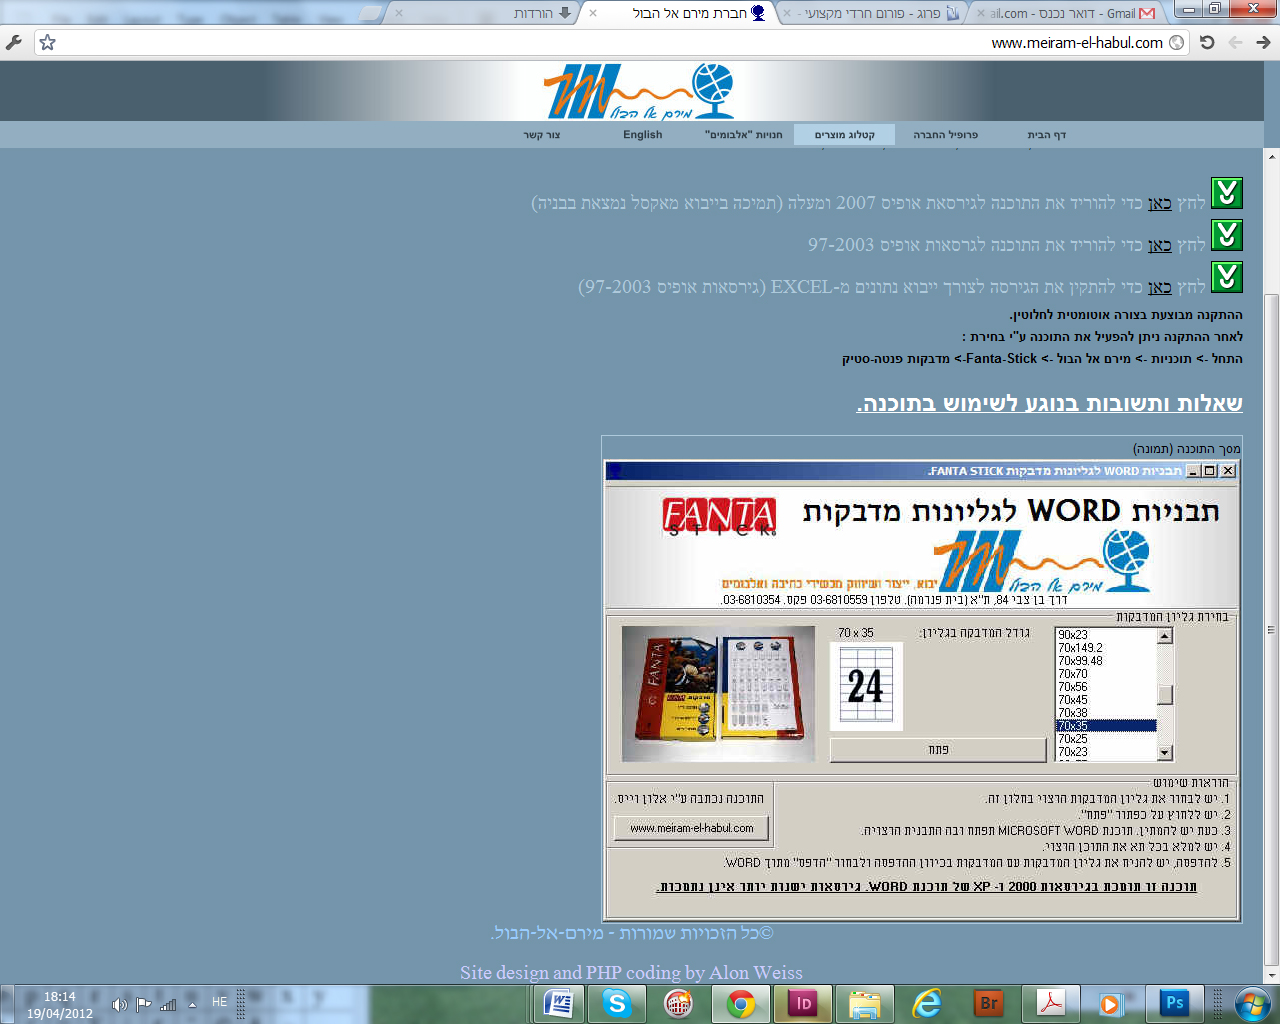Open the שאלות ותשובות בנוגע לשימוש בתוכנה link
1280x1024 pixels.
tap(1050, 403)
